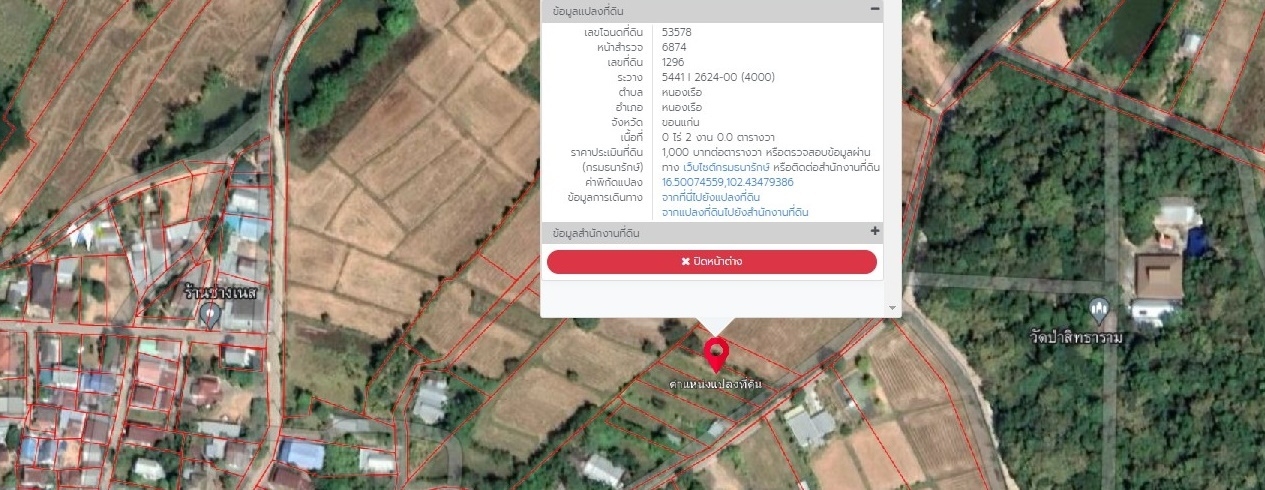This screenshot has height=490, width=1265.
Task: Click the วัดป่าสิทธาราม text label on map
Action: point(1077,337)
